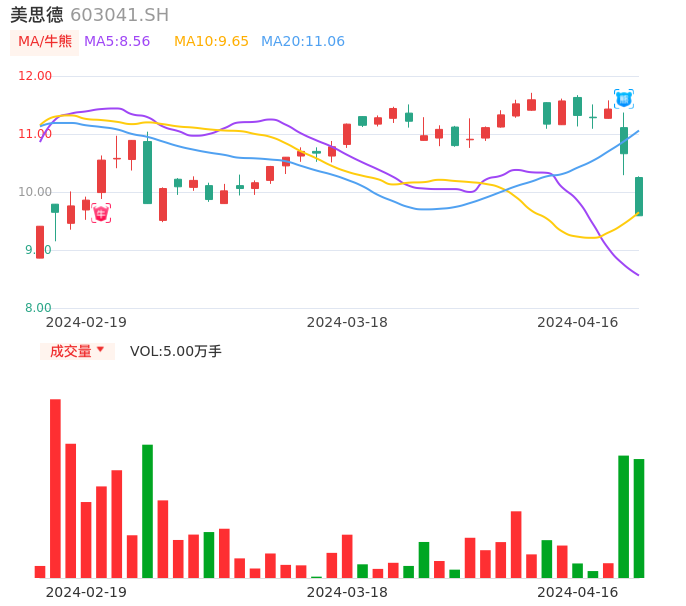Click the last green candlestick on the chart
The height and width of the screenshot is (606, 686).
click(639, 196)
